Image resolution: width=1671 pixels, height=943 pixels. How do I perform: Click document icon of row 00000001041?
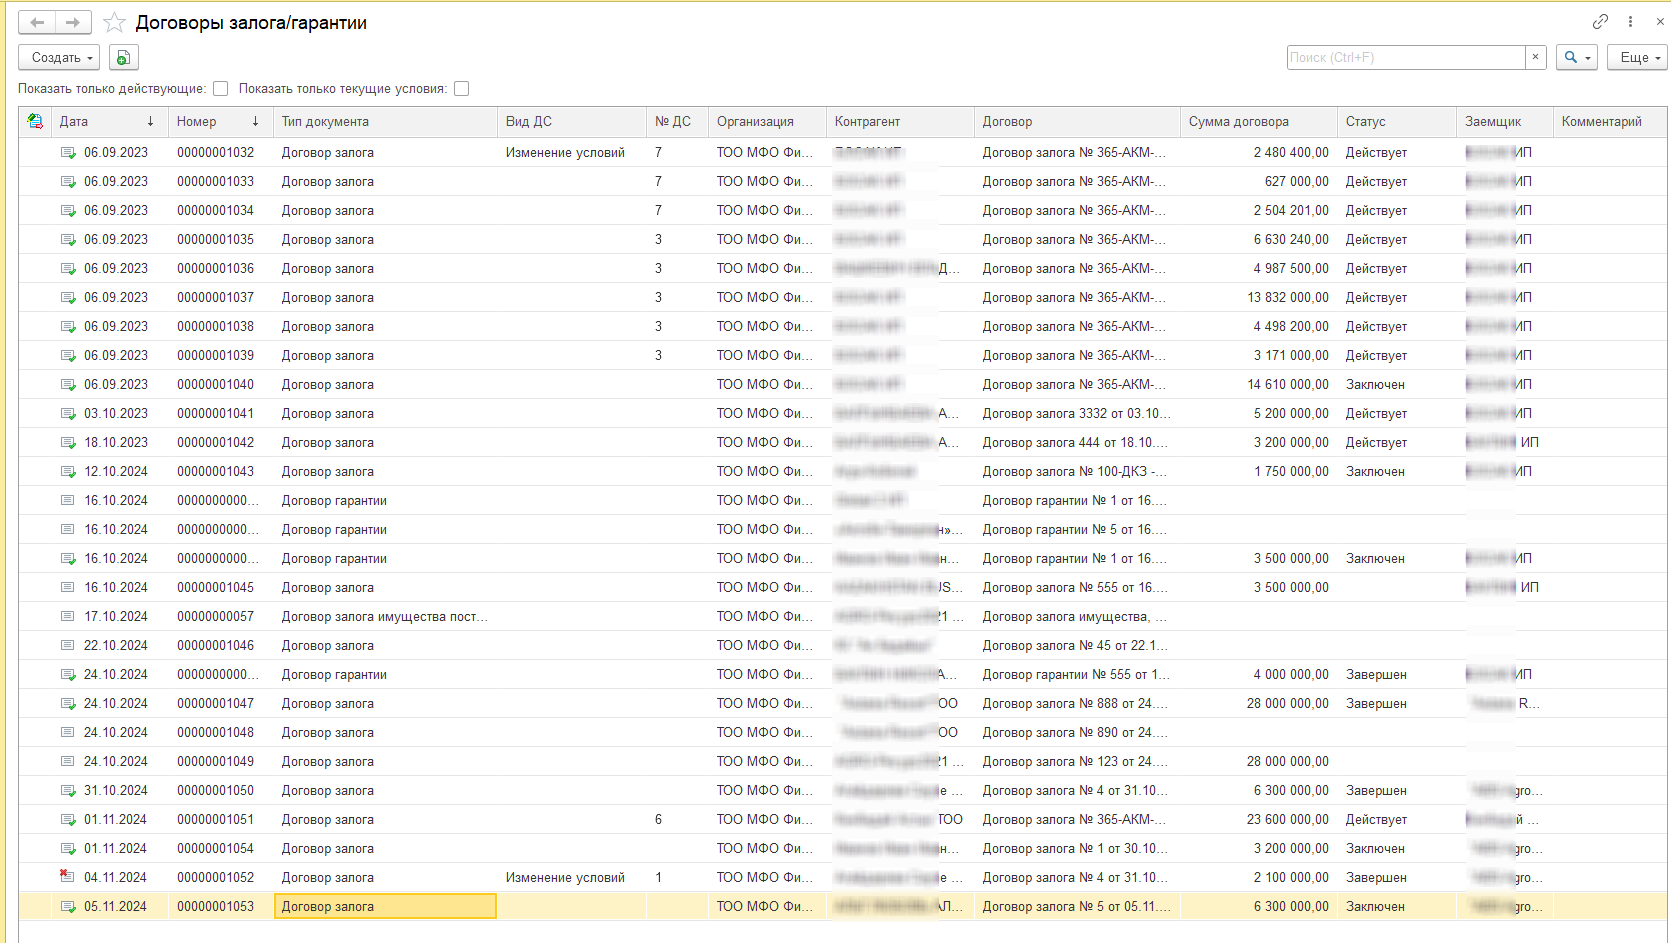click(x=68, y=413)
